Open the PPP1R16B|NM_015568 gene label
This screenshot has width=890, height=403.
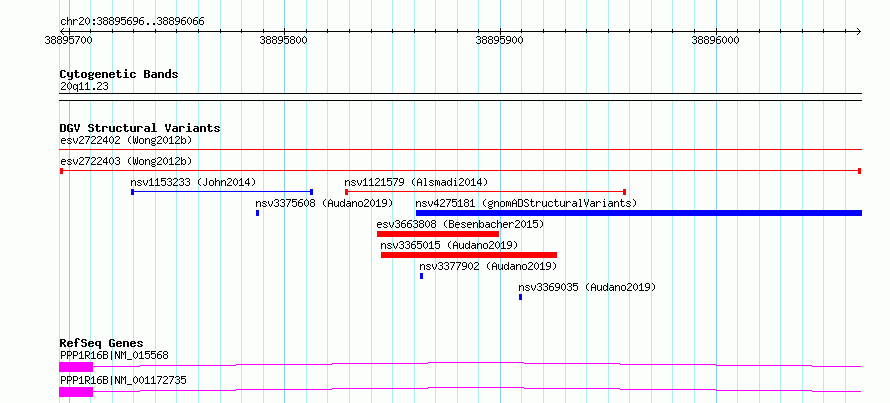[114, 355]
